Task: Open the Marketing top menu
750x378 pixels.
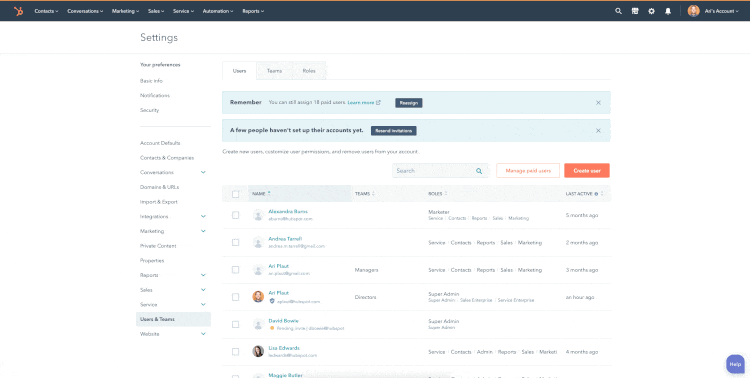Action: pos(125,11)
